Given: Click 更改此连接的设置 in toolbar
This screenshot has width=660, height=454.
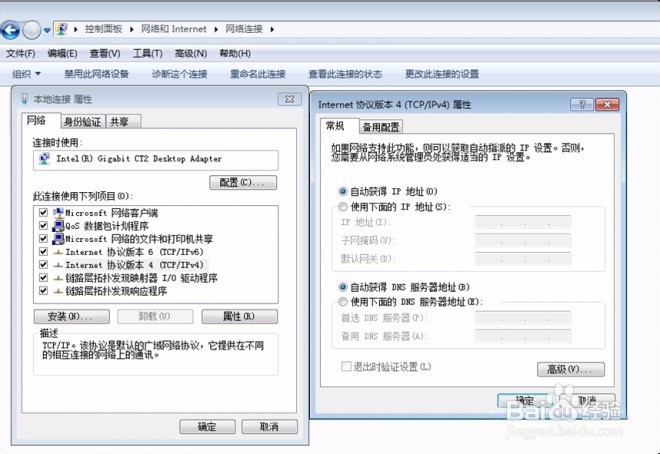Looking at the screenshot, I should click(442, 74).
